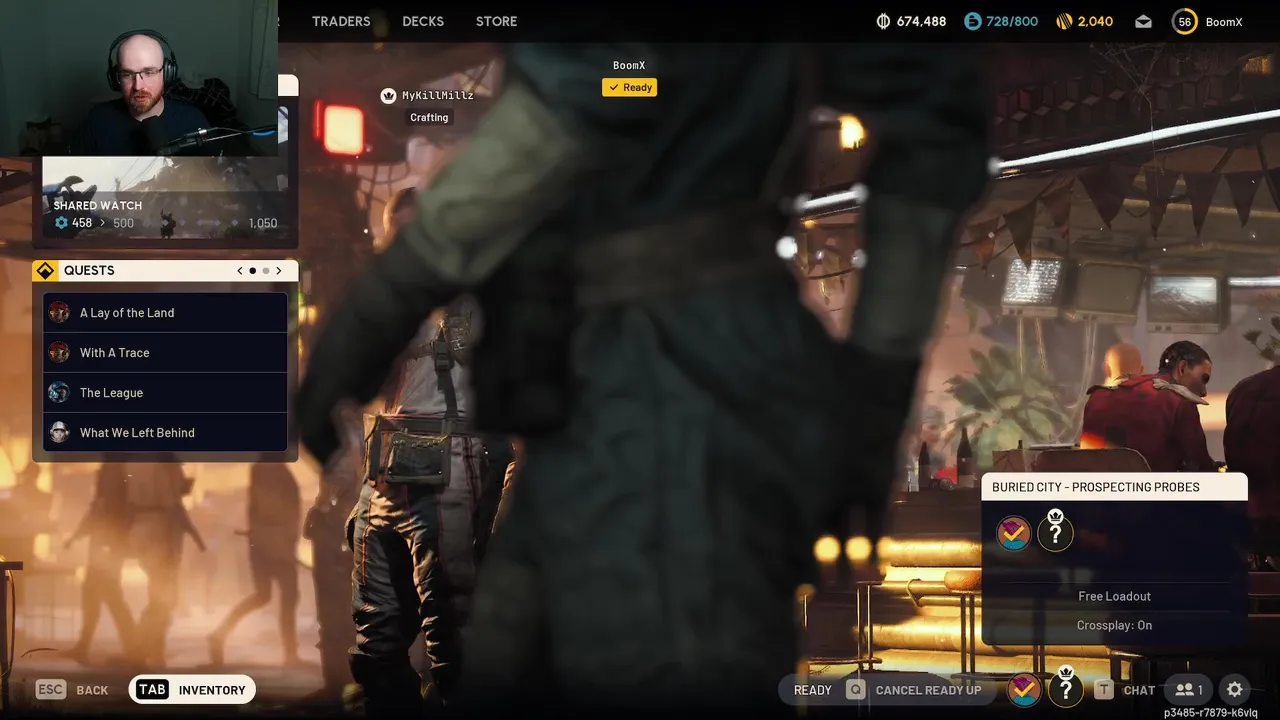Click With A Trace portrait icon
The image size is (1280, 720).
(x=59, y=352)
